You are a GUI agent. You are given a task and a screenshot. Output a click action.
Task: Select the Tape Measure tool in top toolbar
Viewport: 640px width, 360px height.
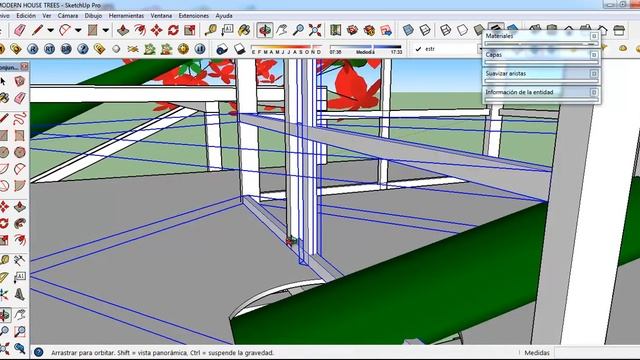(x=211, y=30)
